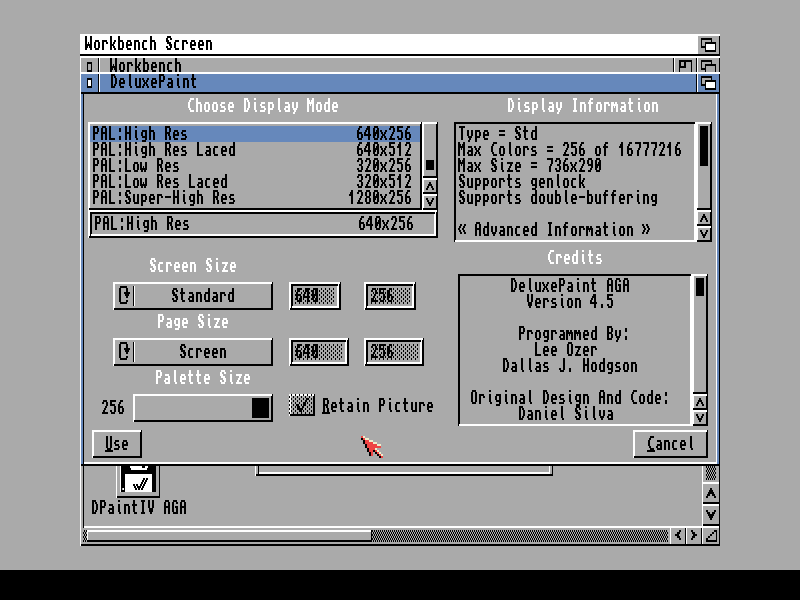
Task: Open the DPaintIV AGA disk icon
Action: (x=139, y=480)
